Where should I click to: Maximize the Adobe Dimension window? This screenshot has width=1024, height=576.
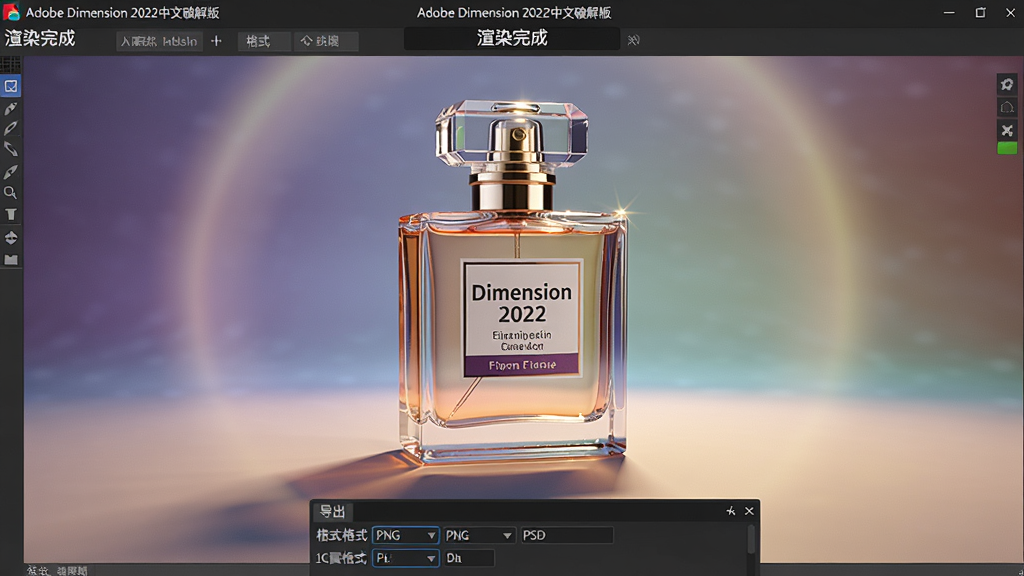tap(980, 12)
